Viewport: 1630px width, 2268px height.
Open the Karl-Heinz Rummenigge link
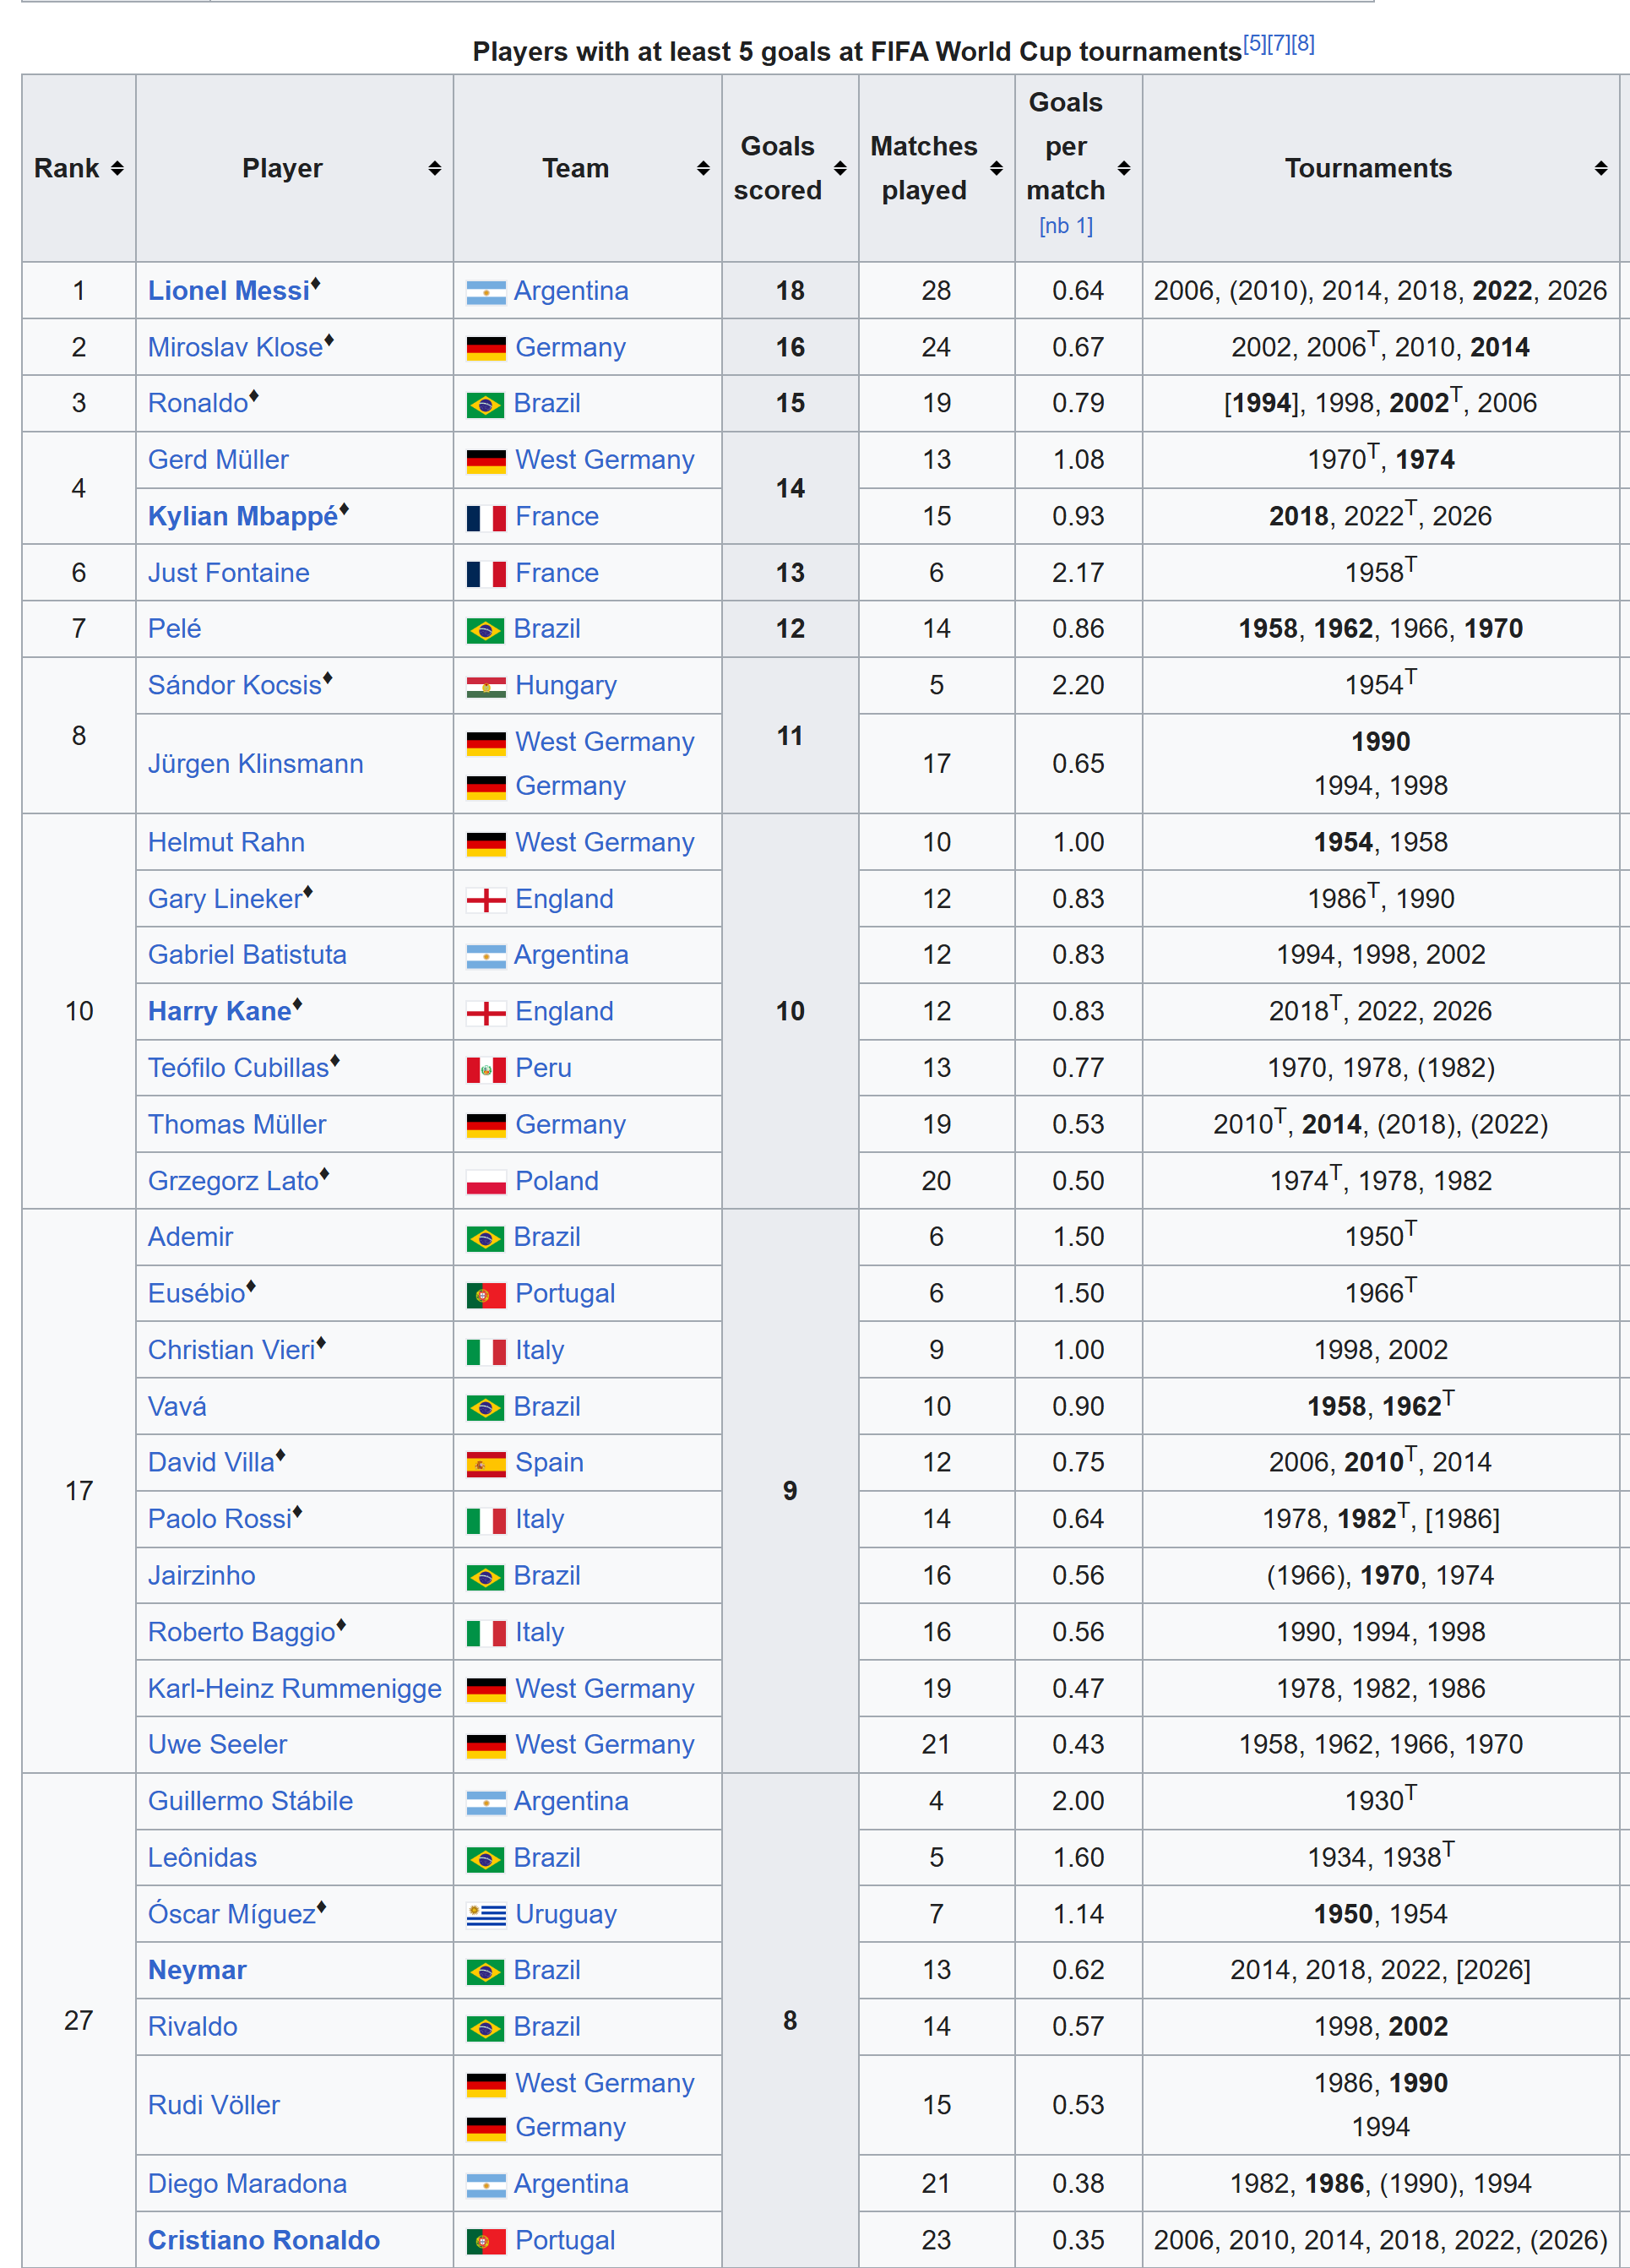point(295,1688)
